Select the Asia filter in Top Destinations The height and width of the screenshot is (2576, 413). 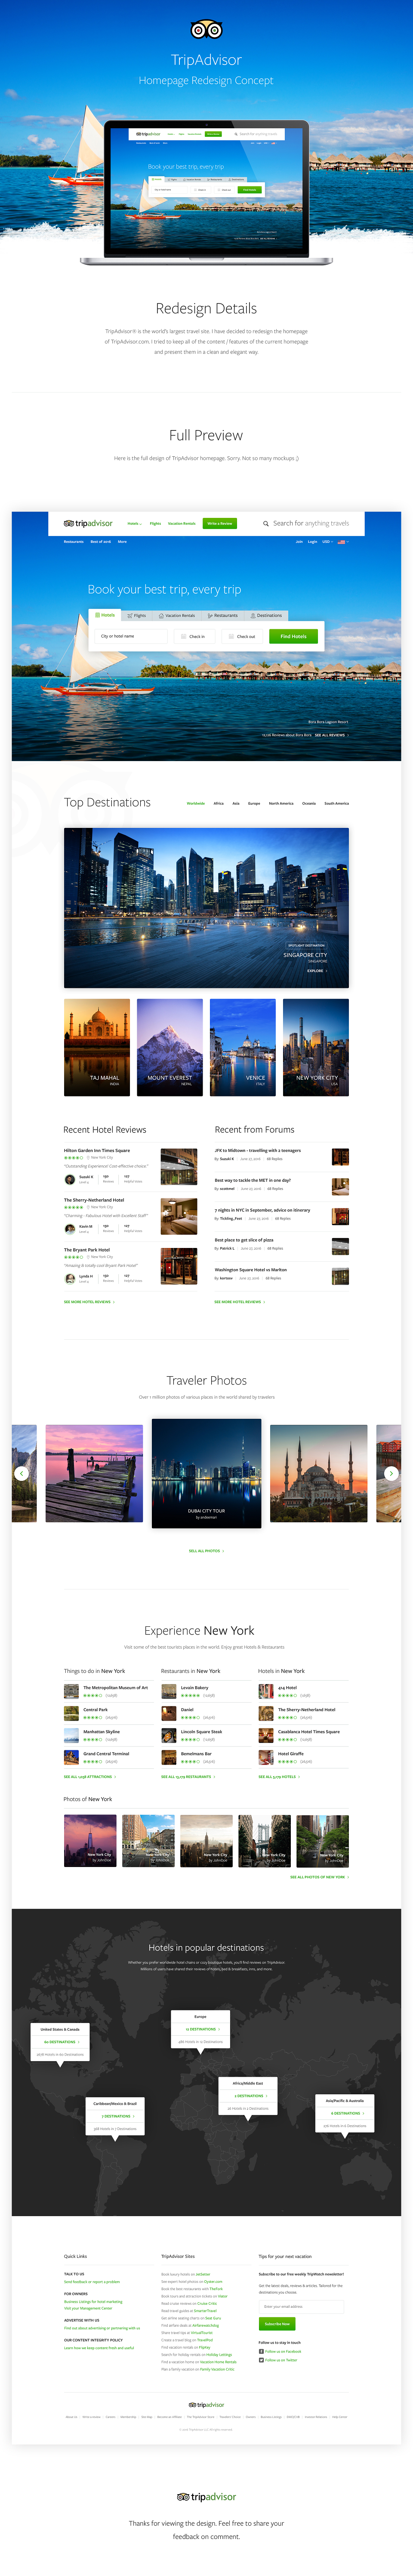[x=236, y=803]
